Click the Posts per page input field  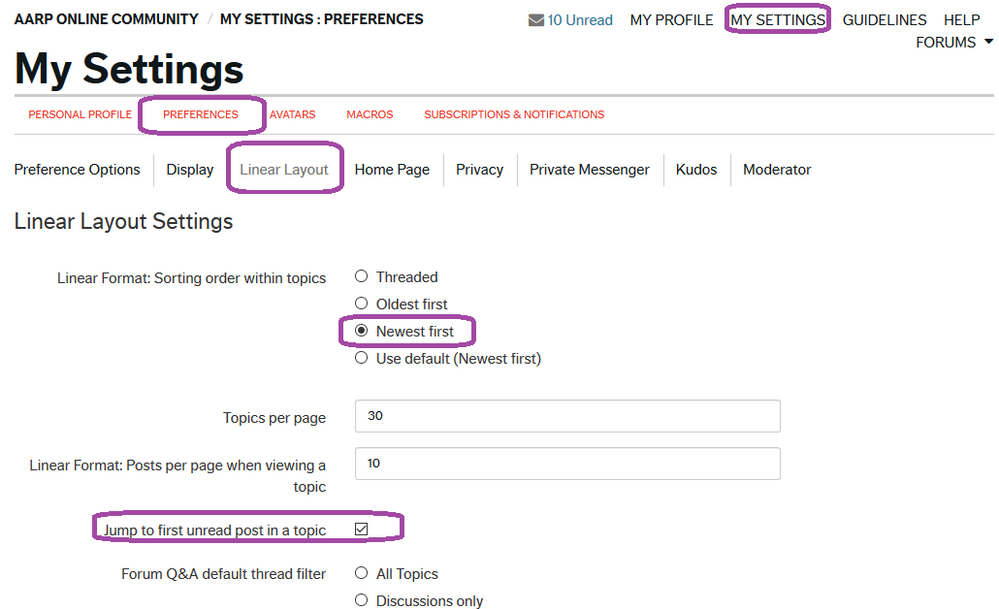click(x=567, y=464)
